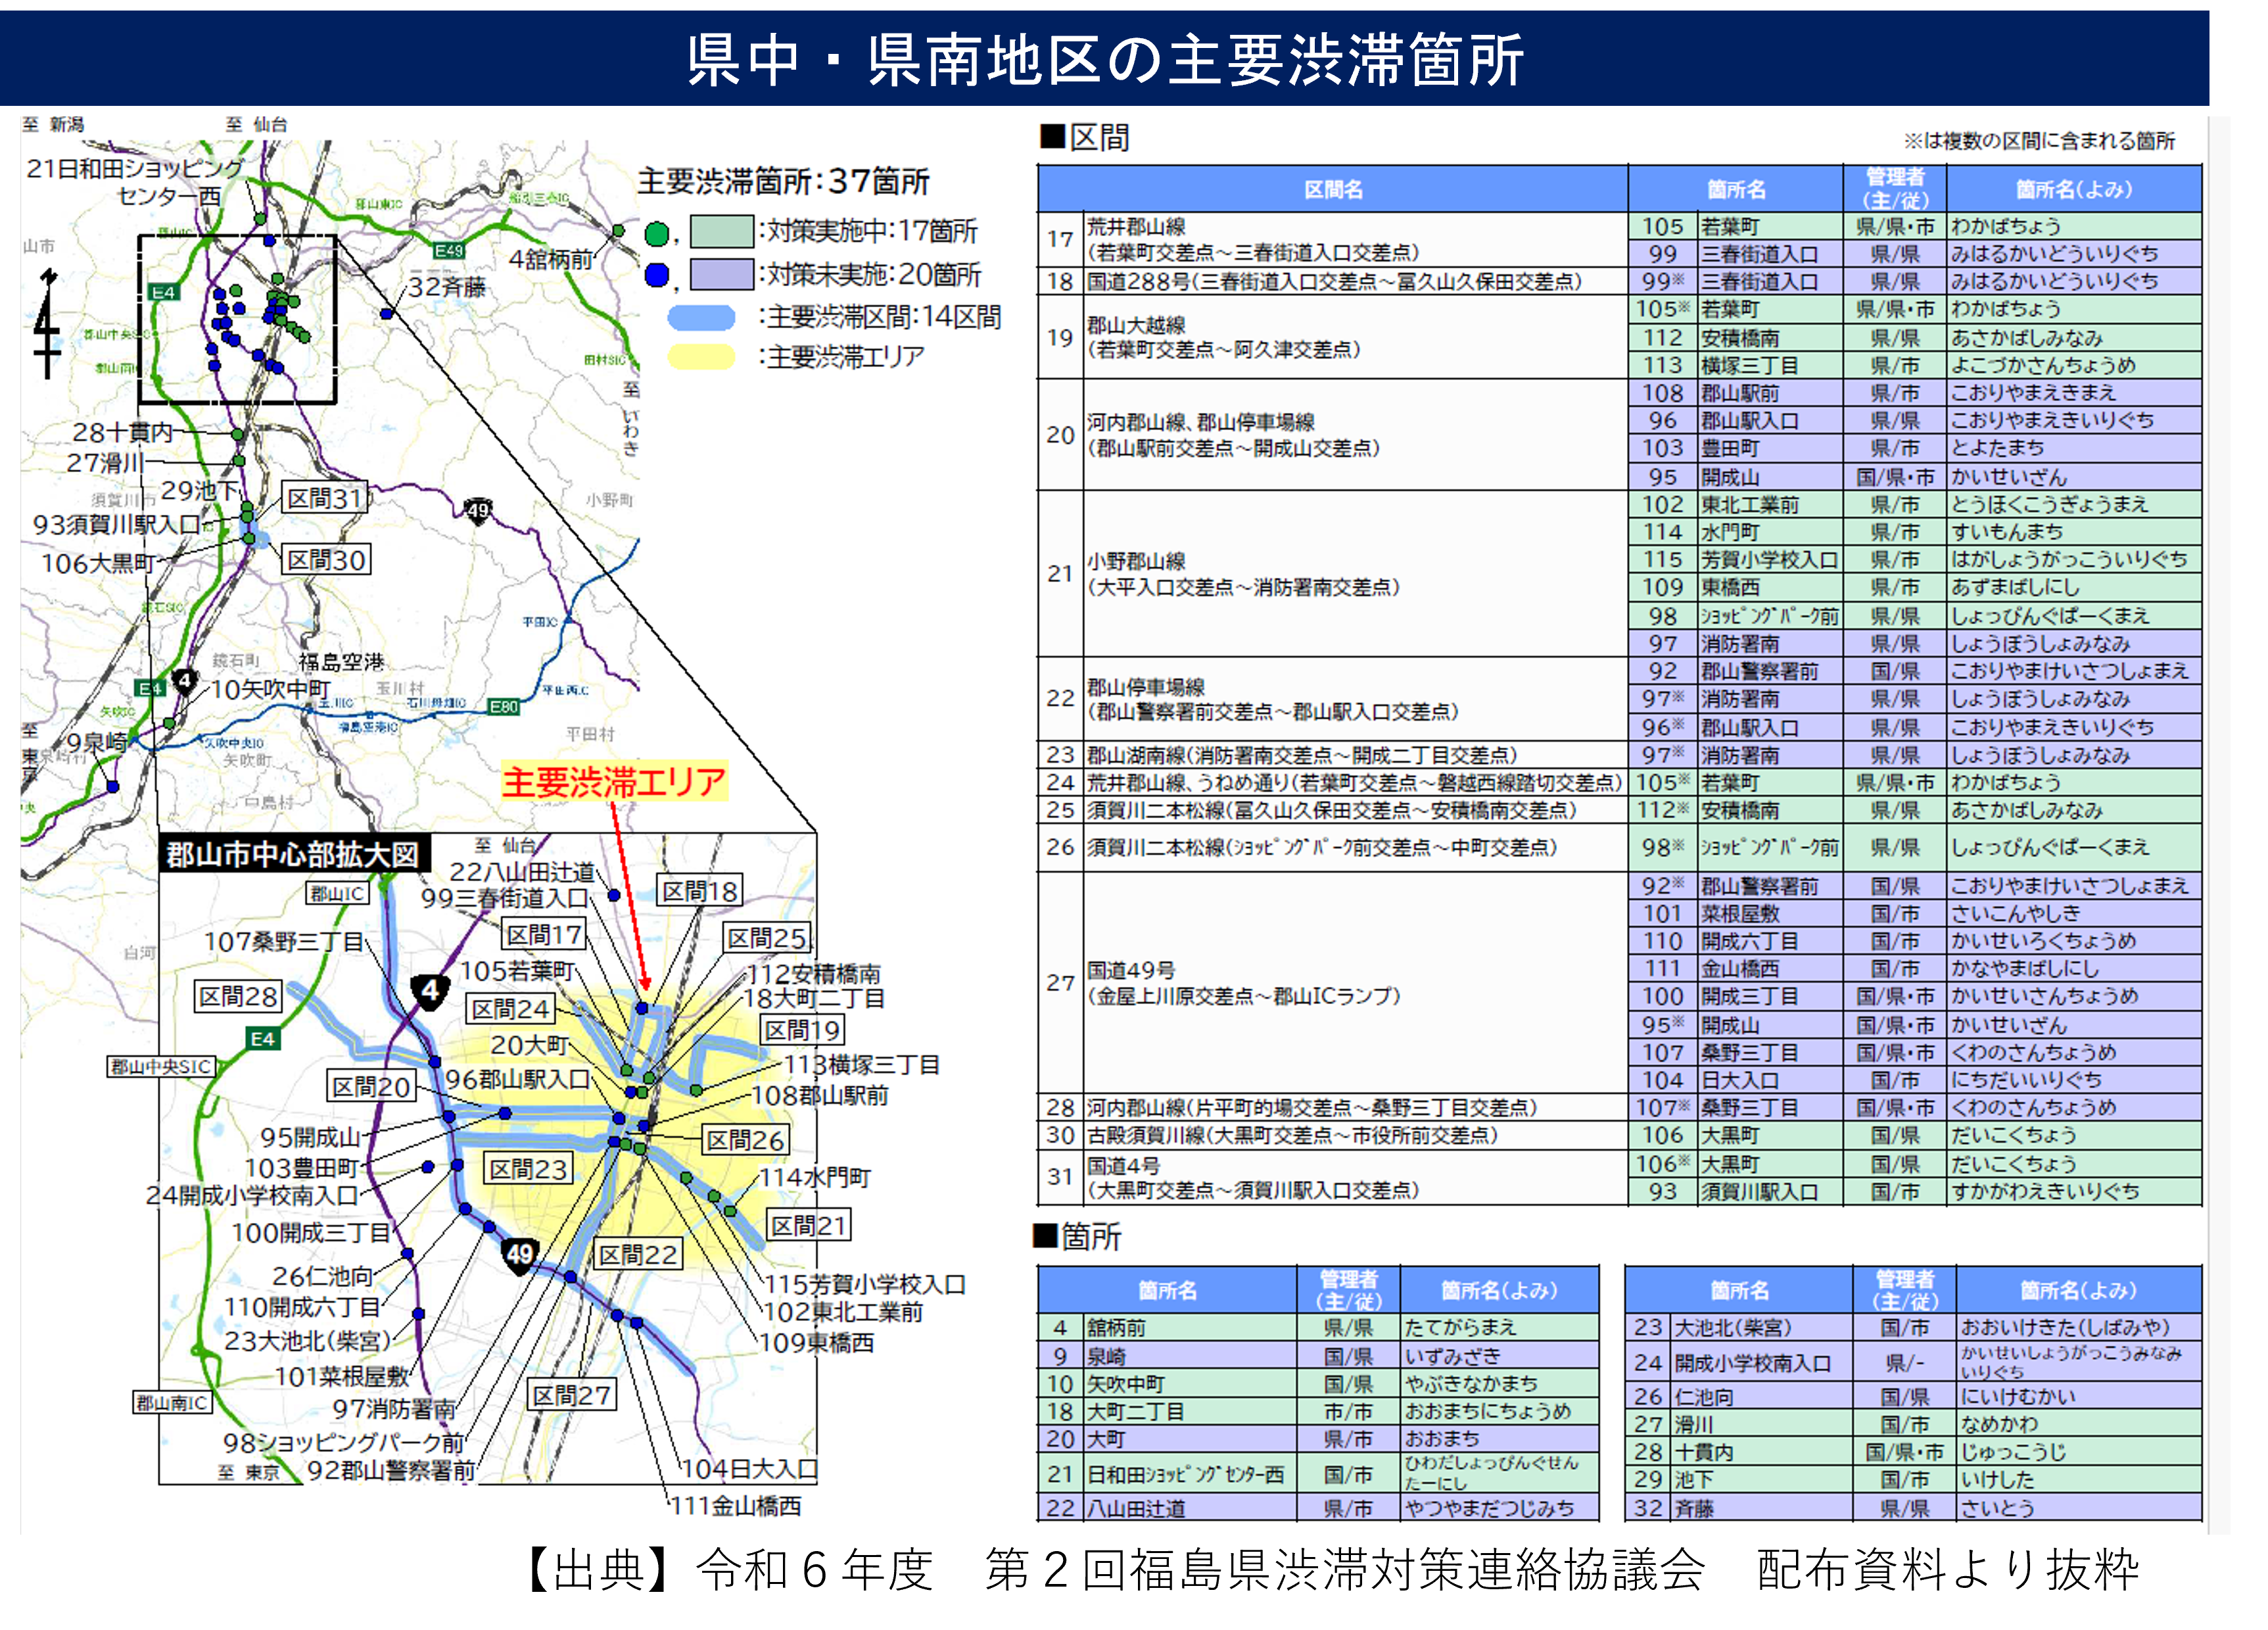This screenshot has height=1630, width=2268.
Task: Click the ※は複数の区間に含まれる箇所 note
Action: (x=2039, y=141)
